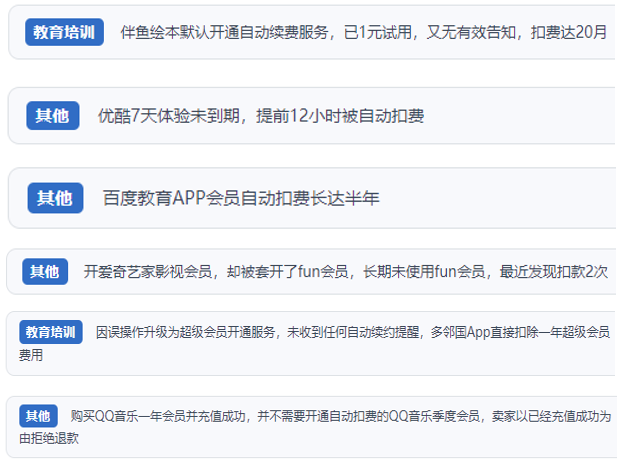Click the 教育培训 tag on 伴鱼绘本 complaint
Viewport: 624px width, 464px height.
(65, 32)
